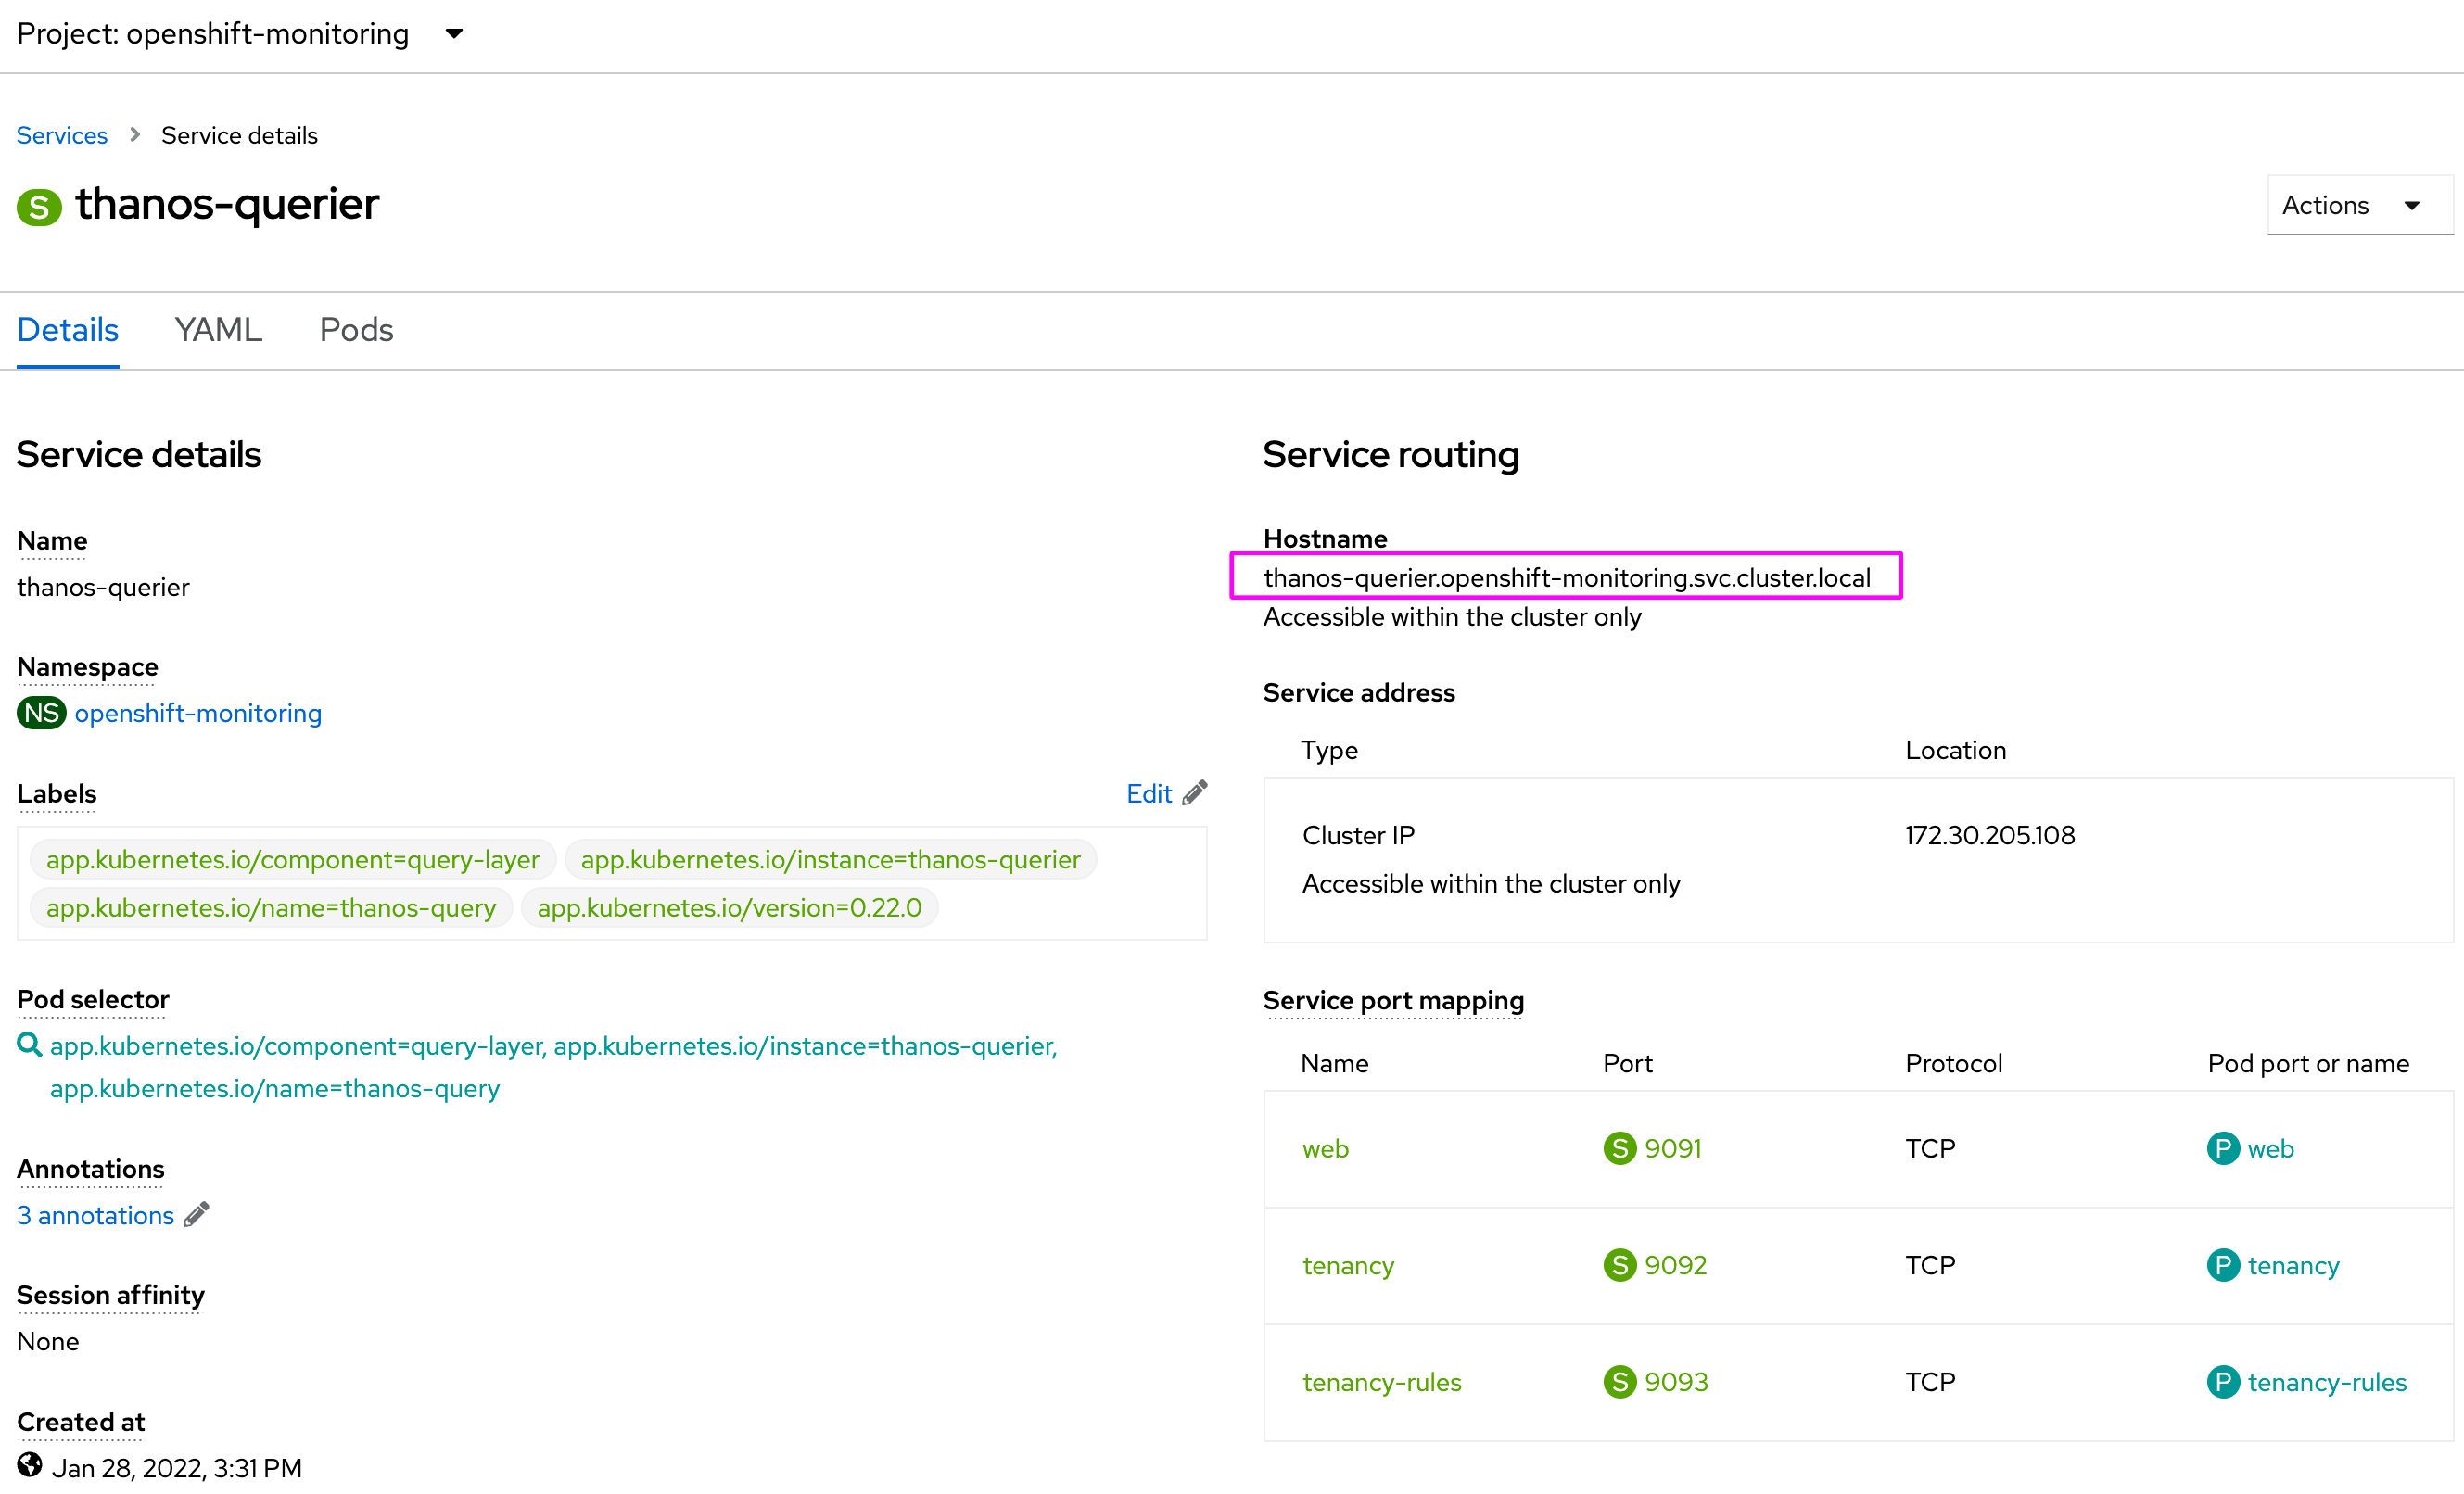2464x1494 pixels.
Task: Click the pencil icon next to Labels Edit
Action: pos(1195,793)
